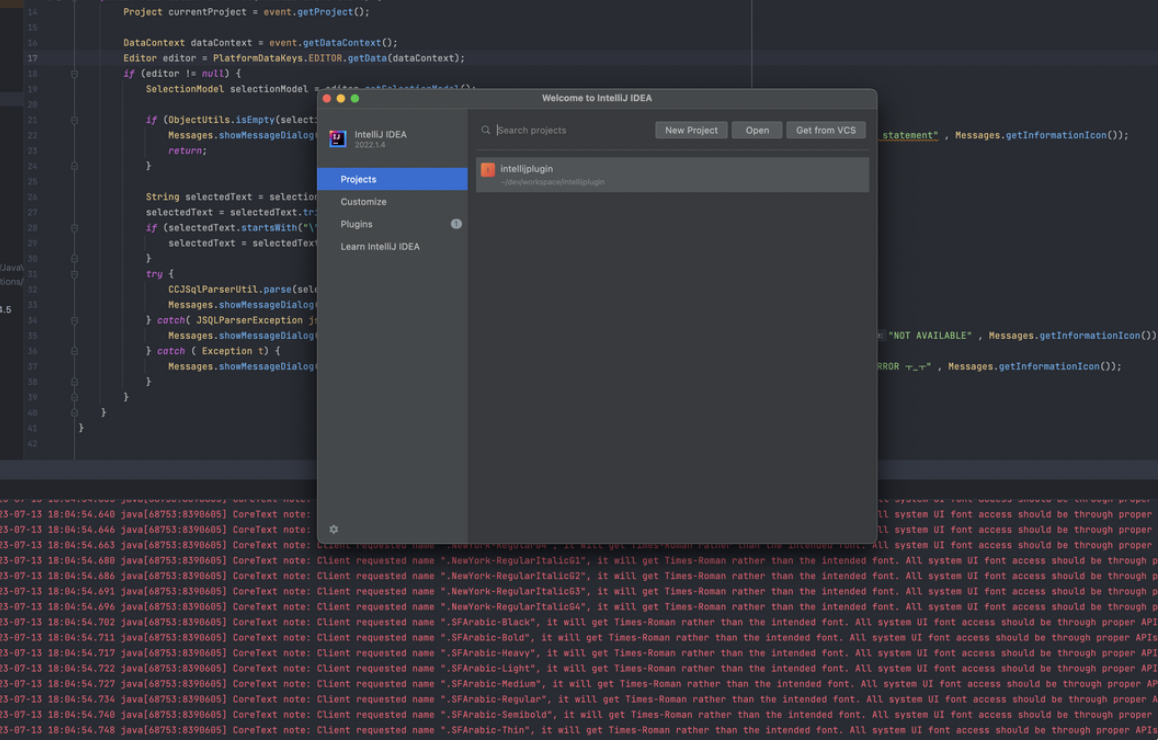Screen dimensions: 1158x740
Task: Collapse the fold marker on line 18
Action: tap(74, 74)
